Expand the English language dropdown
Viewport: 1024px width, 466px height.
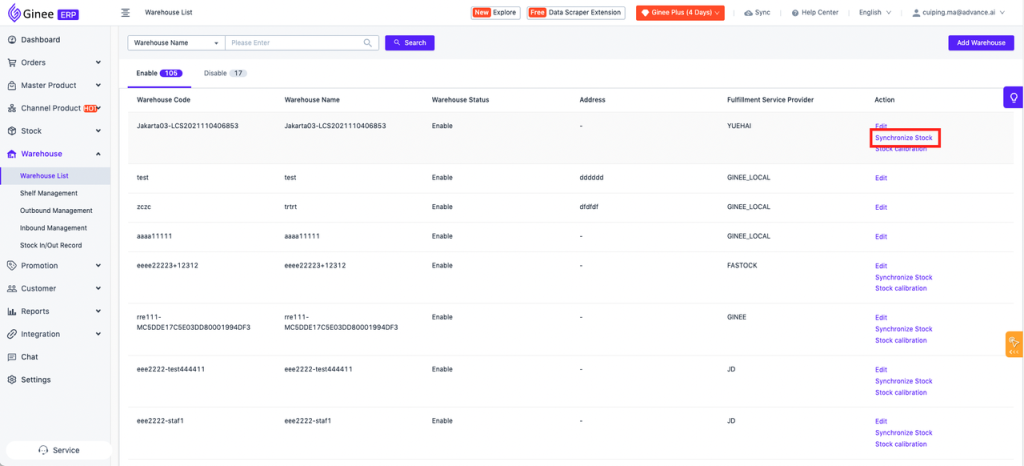875,13
